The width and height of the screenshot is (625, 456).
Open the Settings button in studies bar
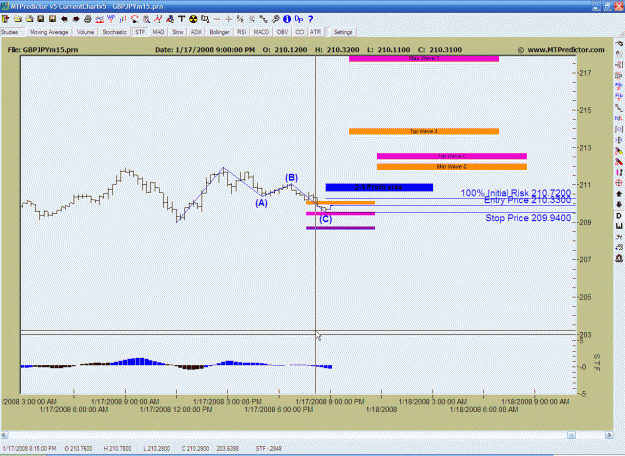point(343,32)
